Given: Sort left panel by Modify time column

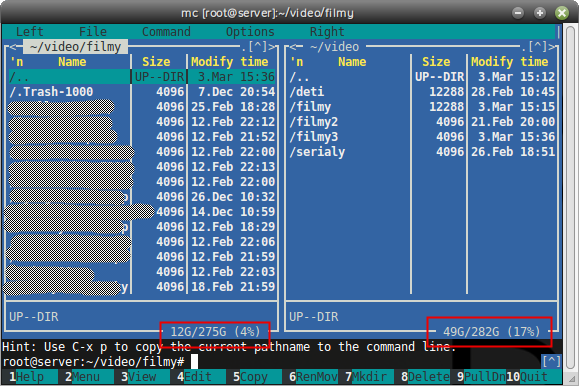Looking at the screenshot, I should (230, 62).
